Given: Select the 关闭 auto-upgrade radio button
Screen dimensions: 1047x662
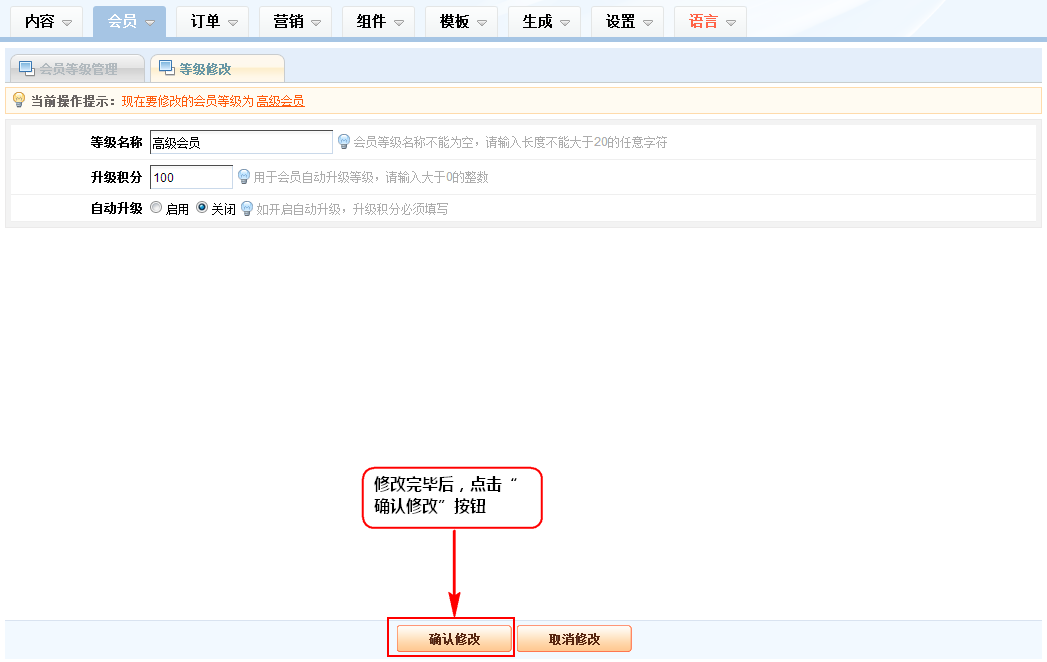Looking at the screenshot, I should (x=202, y=208).
